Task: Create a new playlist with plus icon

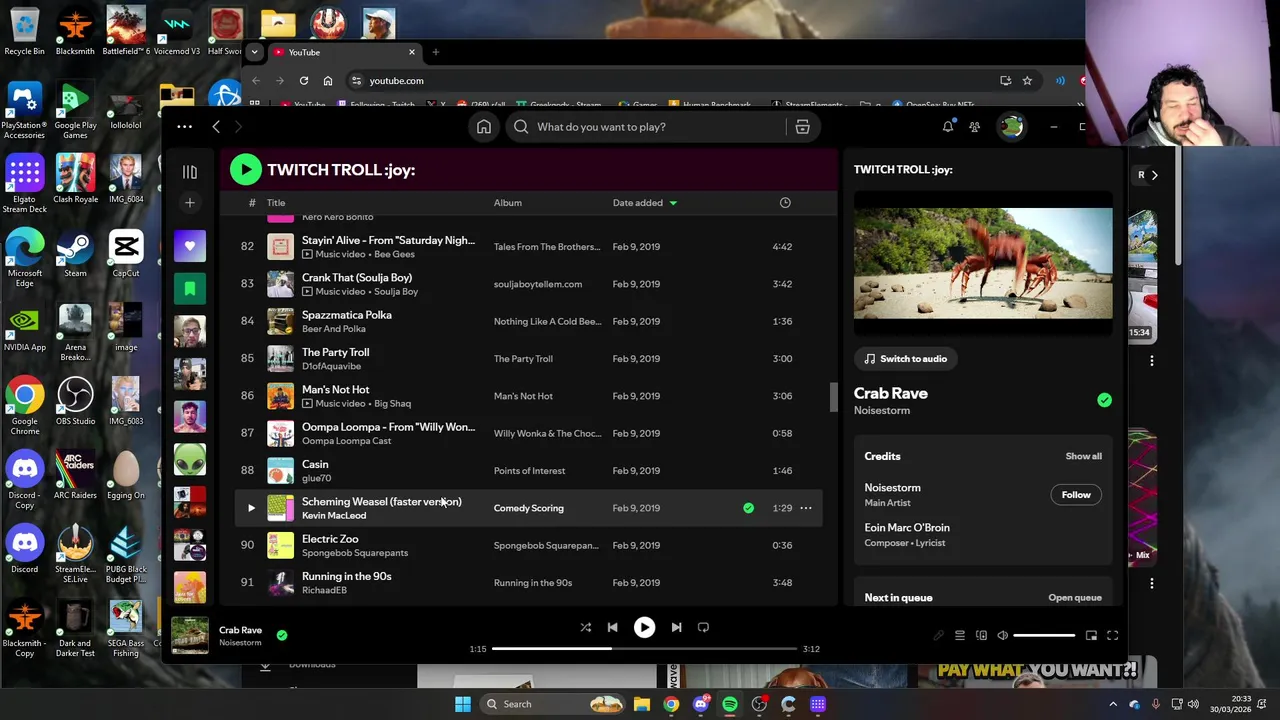Action: coord(190,203)
